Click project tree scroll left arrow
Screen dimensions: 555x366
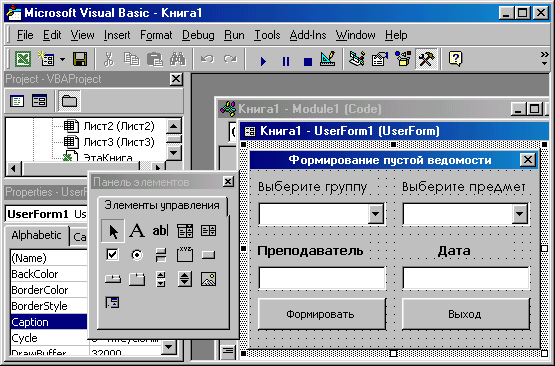point(14,168)
